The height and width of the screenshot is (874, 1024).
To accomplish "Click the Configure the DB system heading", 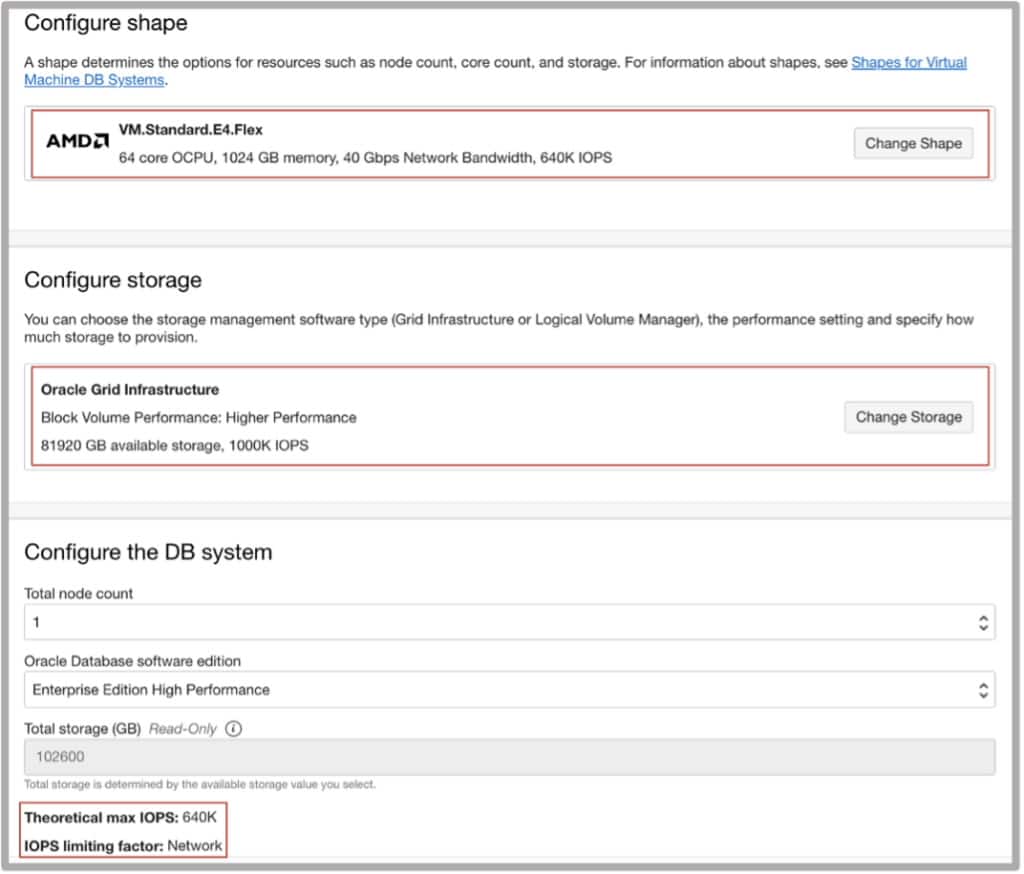I will 148,552.
